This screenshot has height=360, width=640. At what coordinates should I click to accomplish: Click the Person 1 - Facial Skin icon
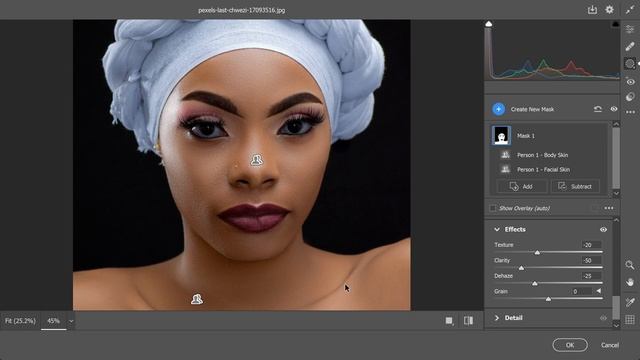505,169
